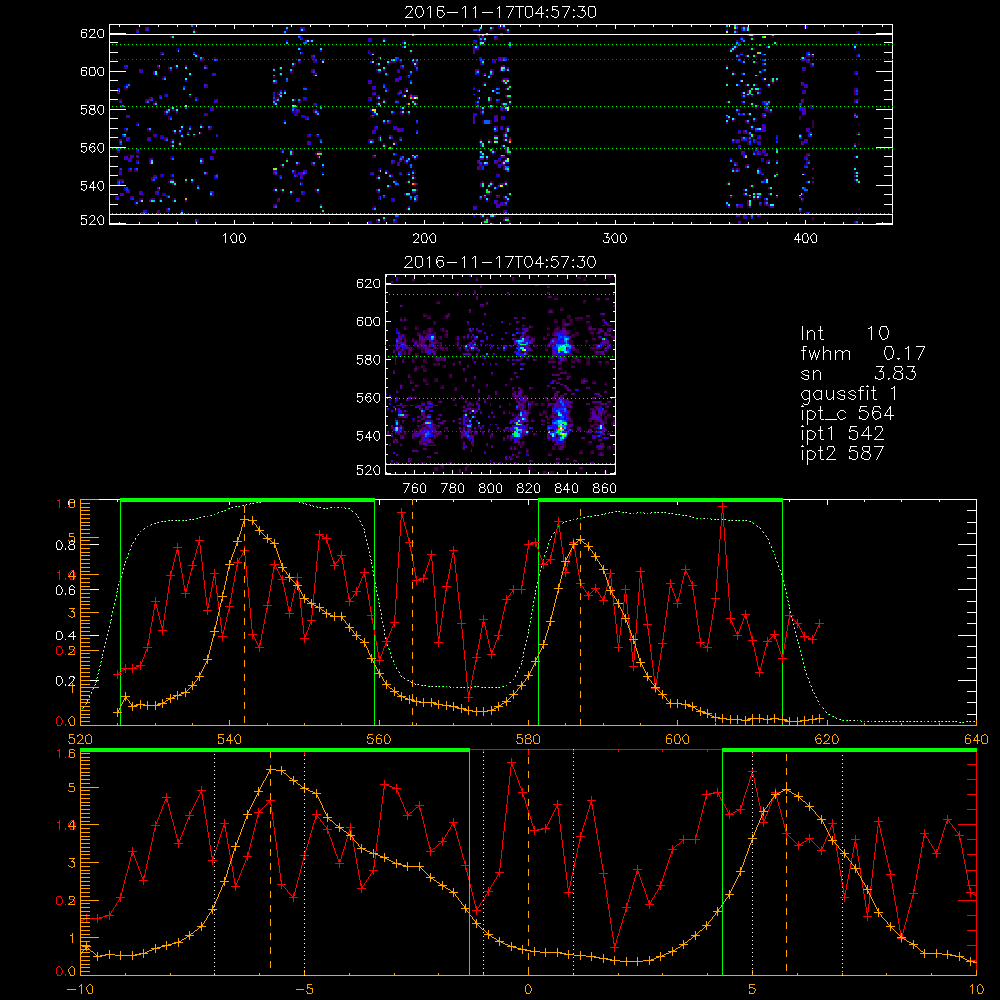Screen dimensions: 1000x1000
Task: Click y-axis label '600' of the top wide plot
Action: pyautogui.click(x=92, y=71)
